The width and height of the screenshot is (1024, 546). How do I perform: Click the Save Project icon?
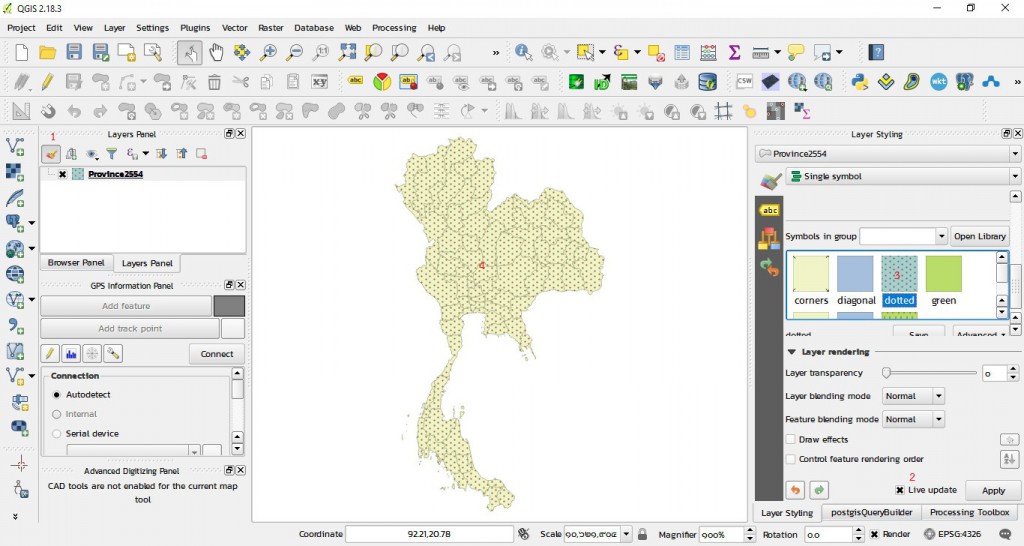[x=74, y=52]
